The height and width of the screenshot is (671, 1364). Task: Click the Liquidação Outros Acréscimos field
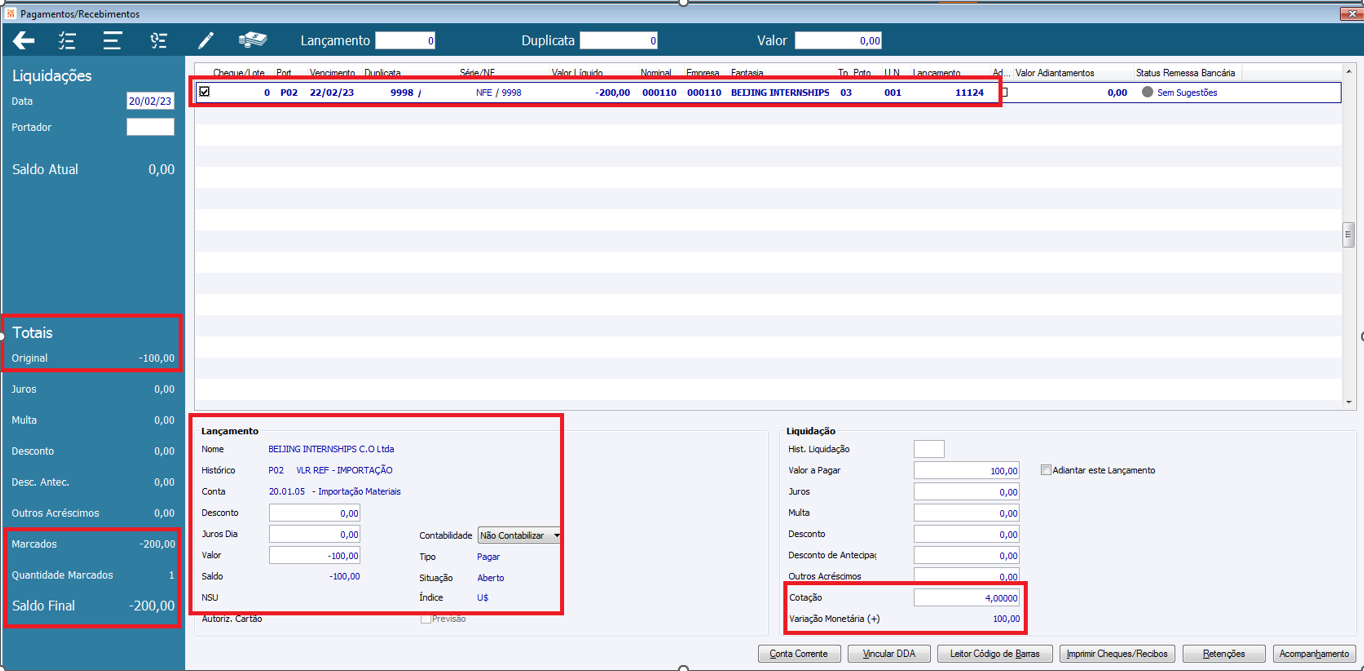[967, 576]
